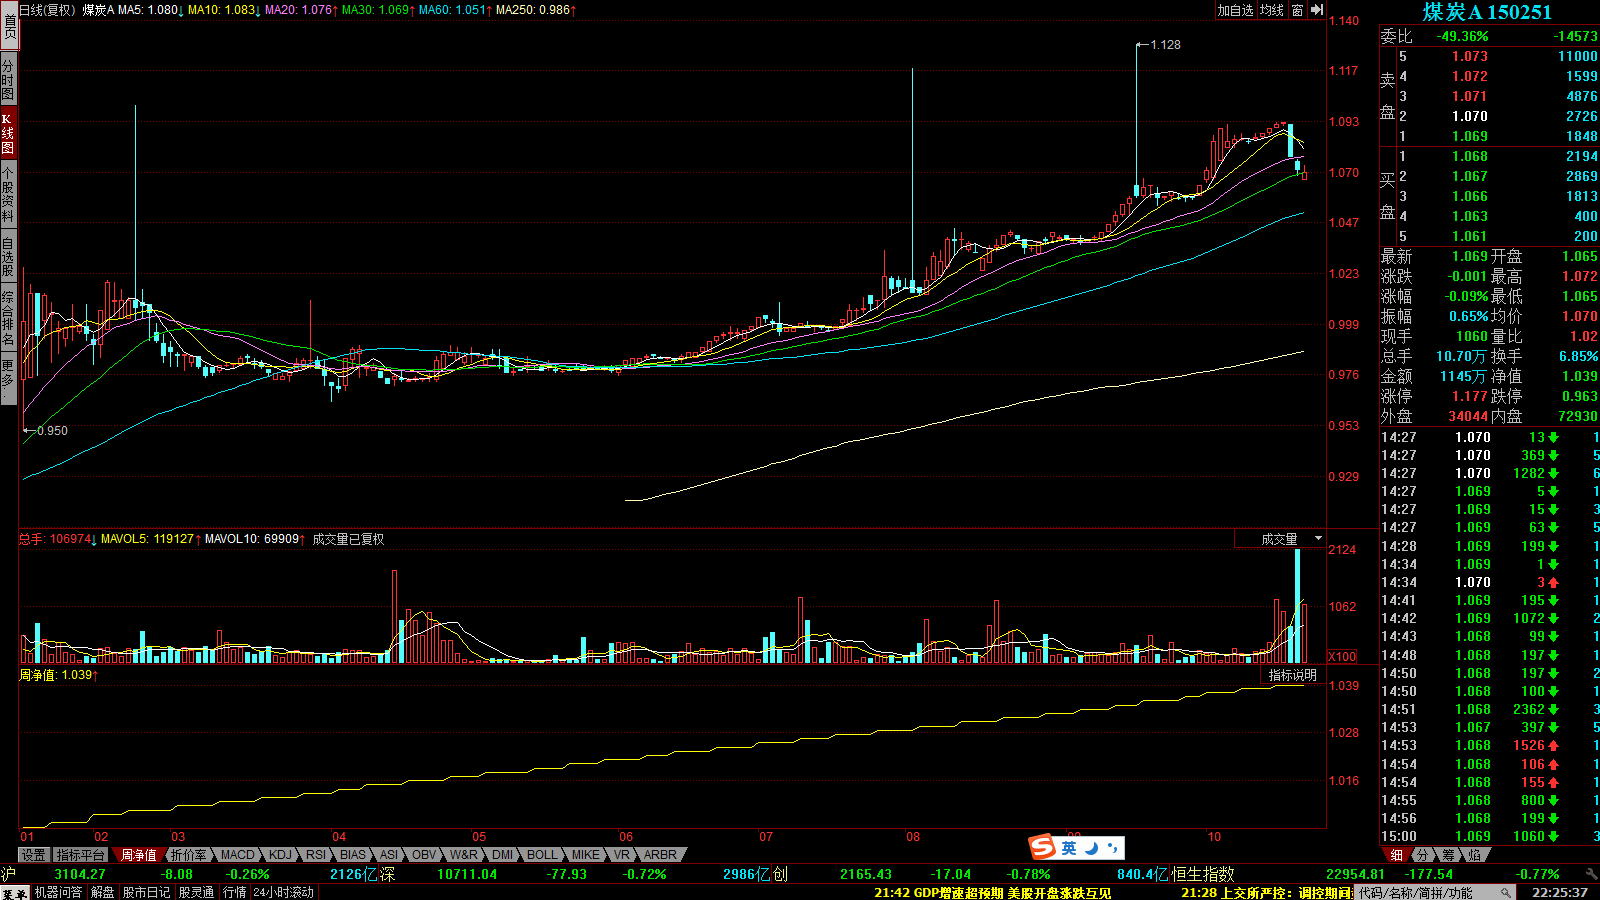Switch to the ARBR indicator tab
Image resolution: width=1600 pixels, height=900 pixels.
(x=660, y=855)
